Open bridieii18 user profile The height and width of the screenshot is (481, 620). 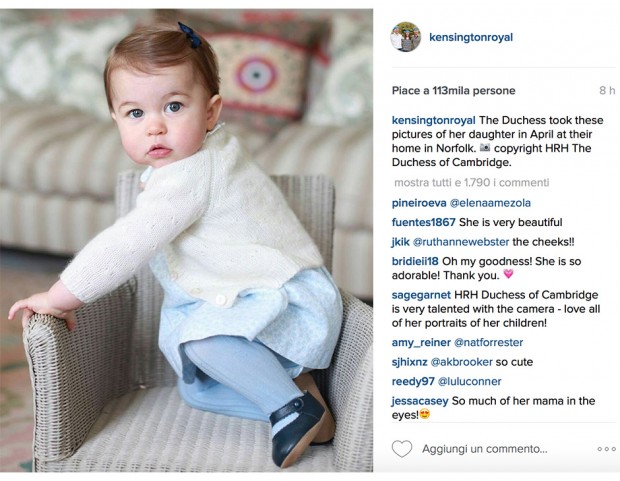coord(415,261)
